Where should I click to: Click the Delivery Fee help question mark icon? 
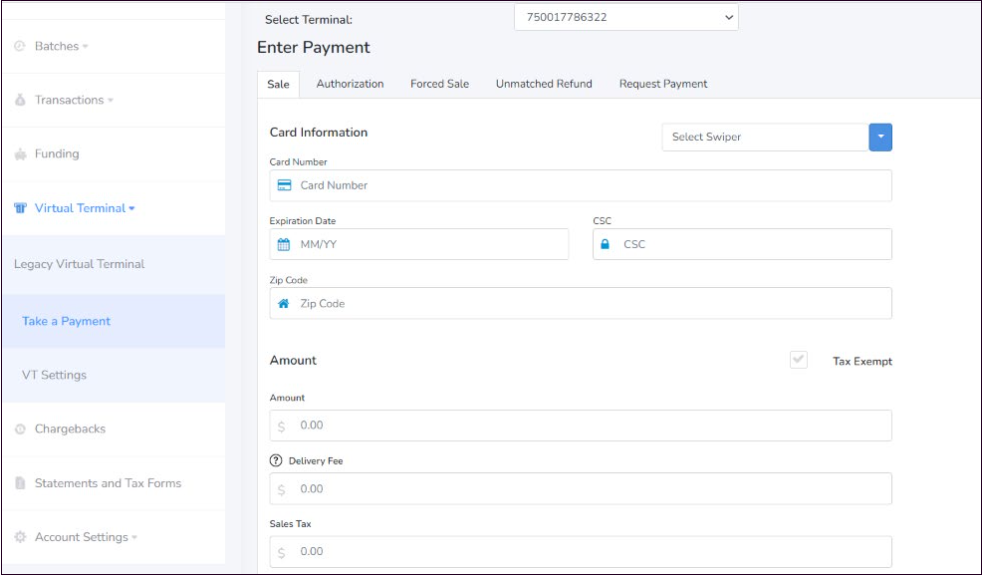276,460
